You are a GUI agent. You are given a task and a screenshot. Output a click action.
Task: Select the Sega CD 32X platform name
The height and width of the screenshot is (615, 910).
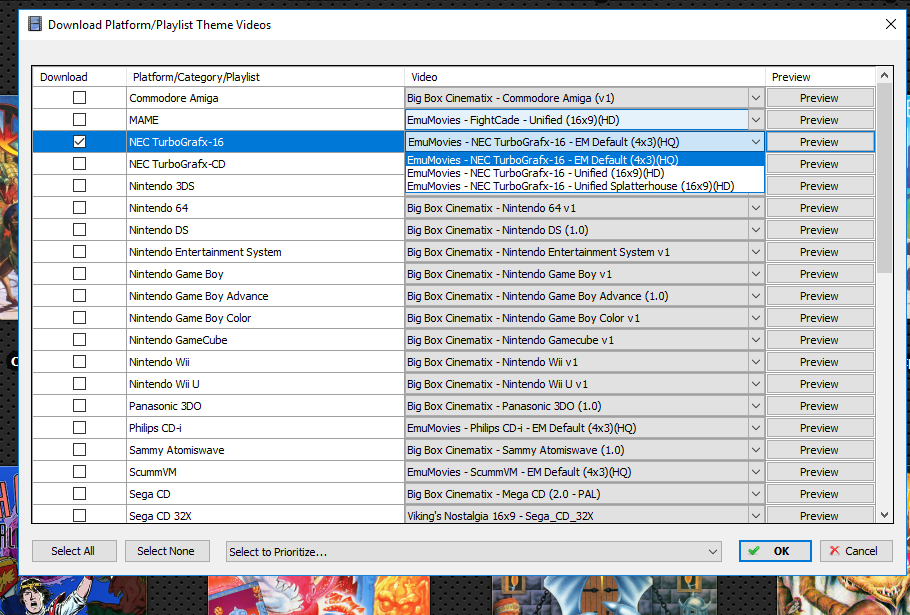(x=160, y=516)
